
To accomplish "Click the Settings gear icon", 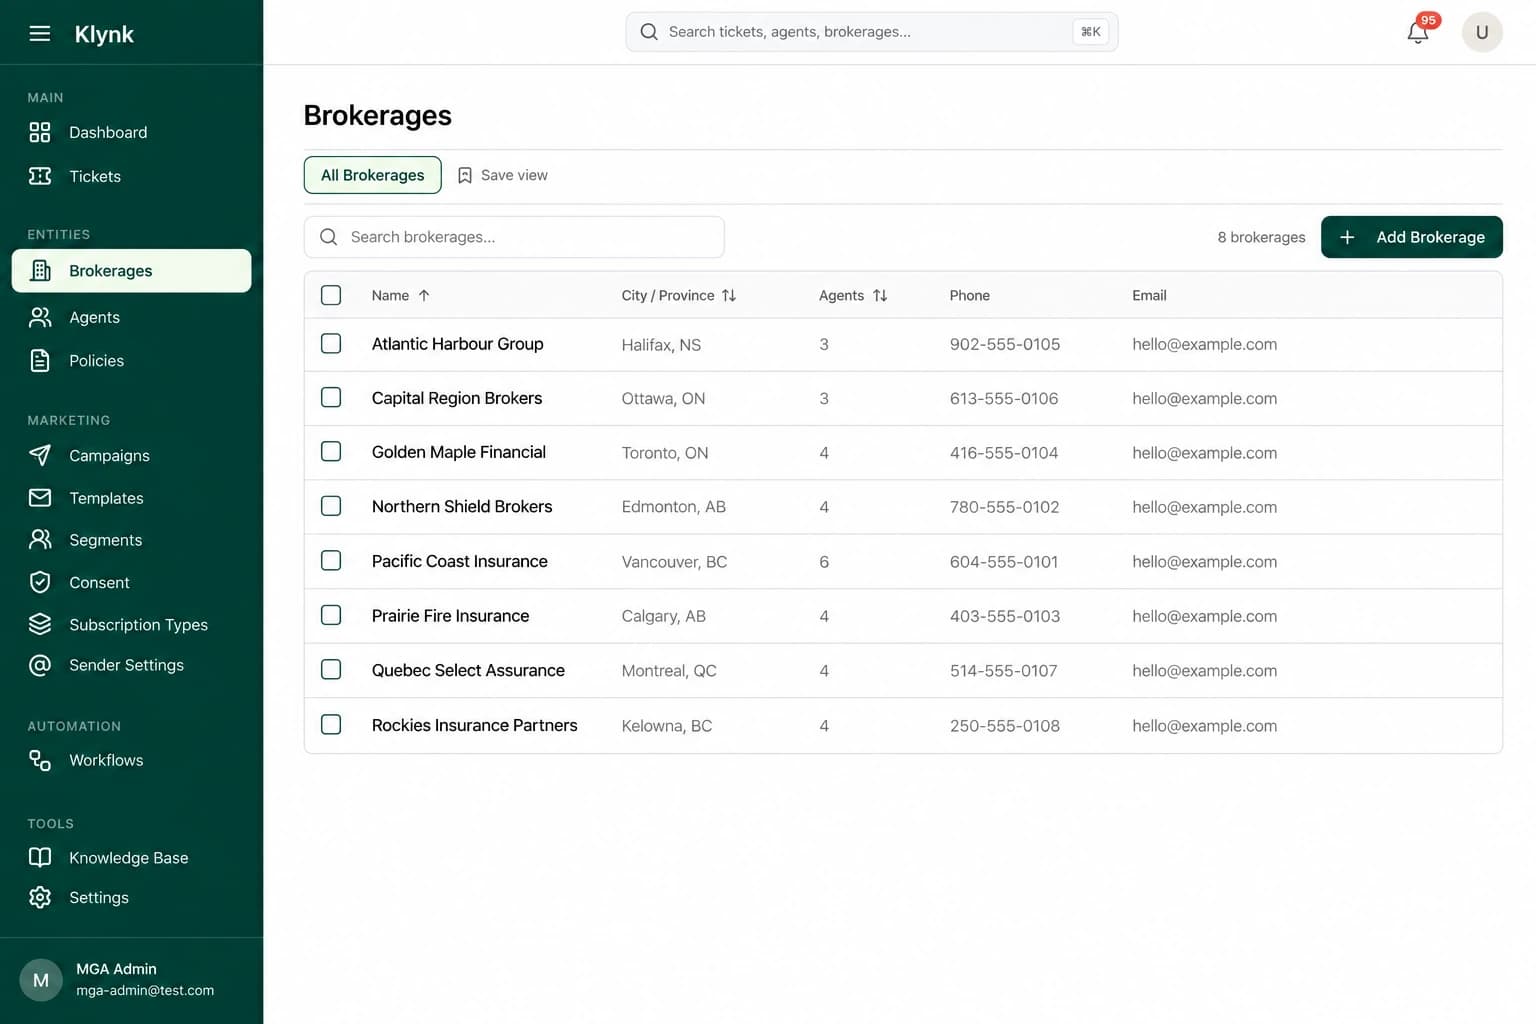I will (x=40, y=897).
